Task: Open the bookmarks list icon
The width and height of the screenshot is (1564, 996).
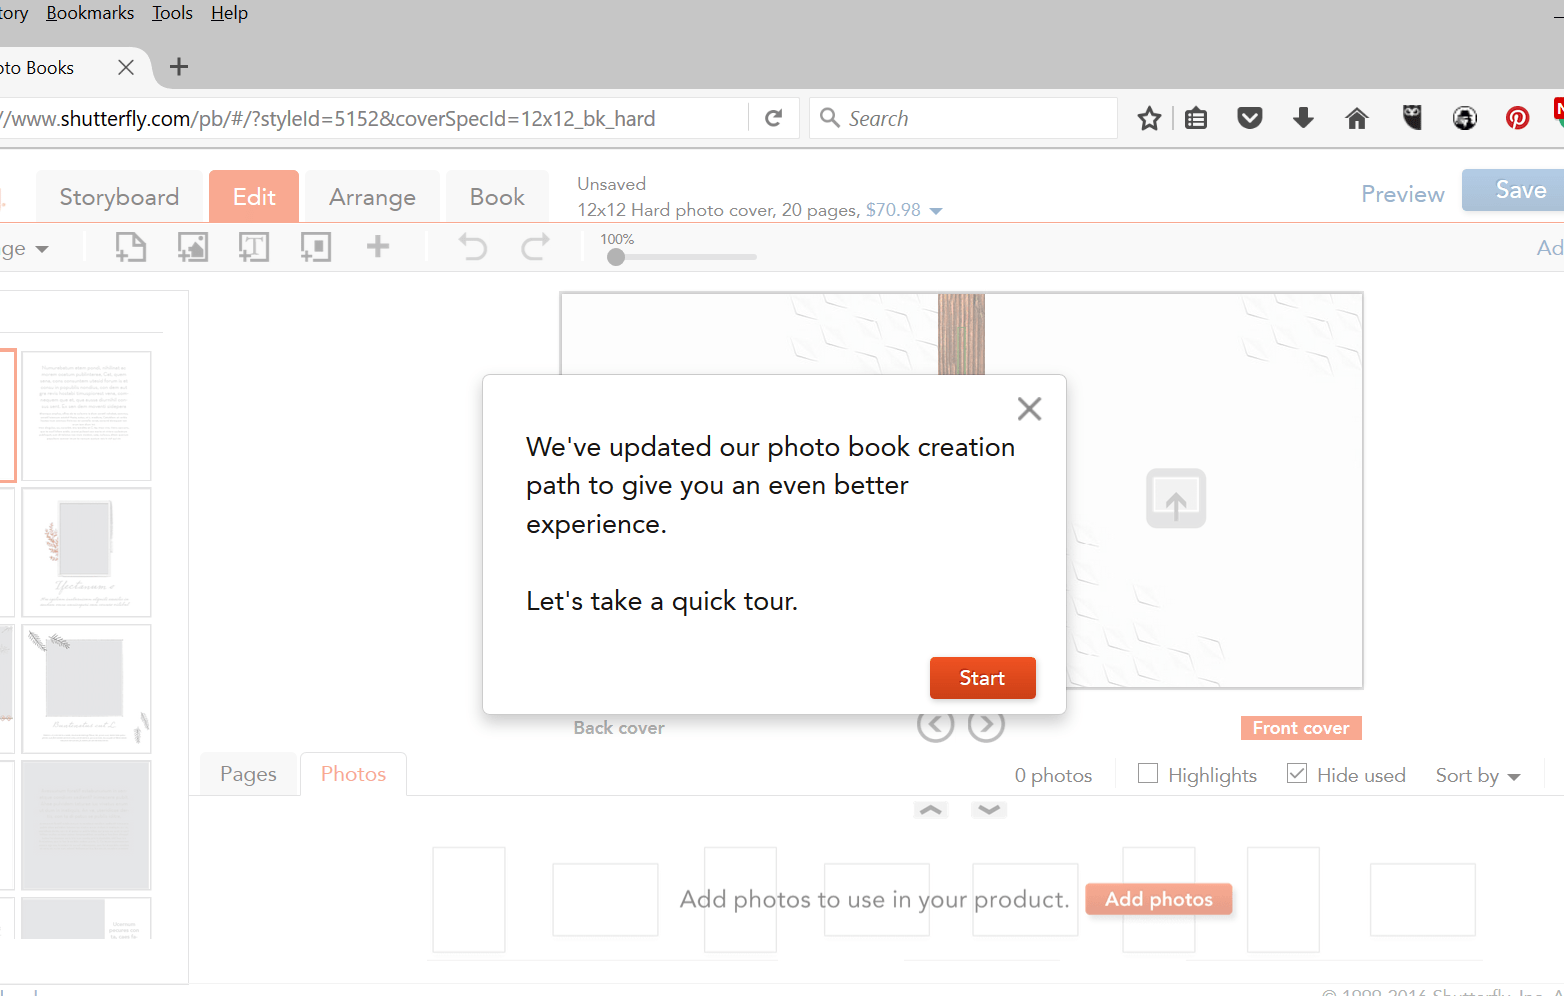Action: tap(1196, 119)
